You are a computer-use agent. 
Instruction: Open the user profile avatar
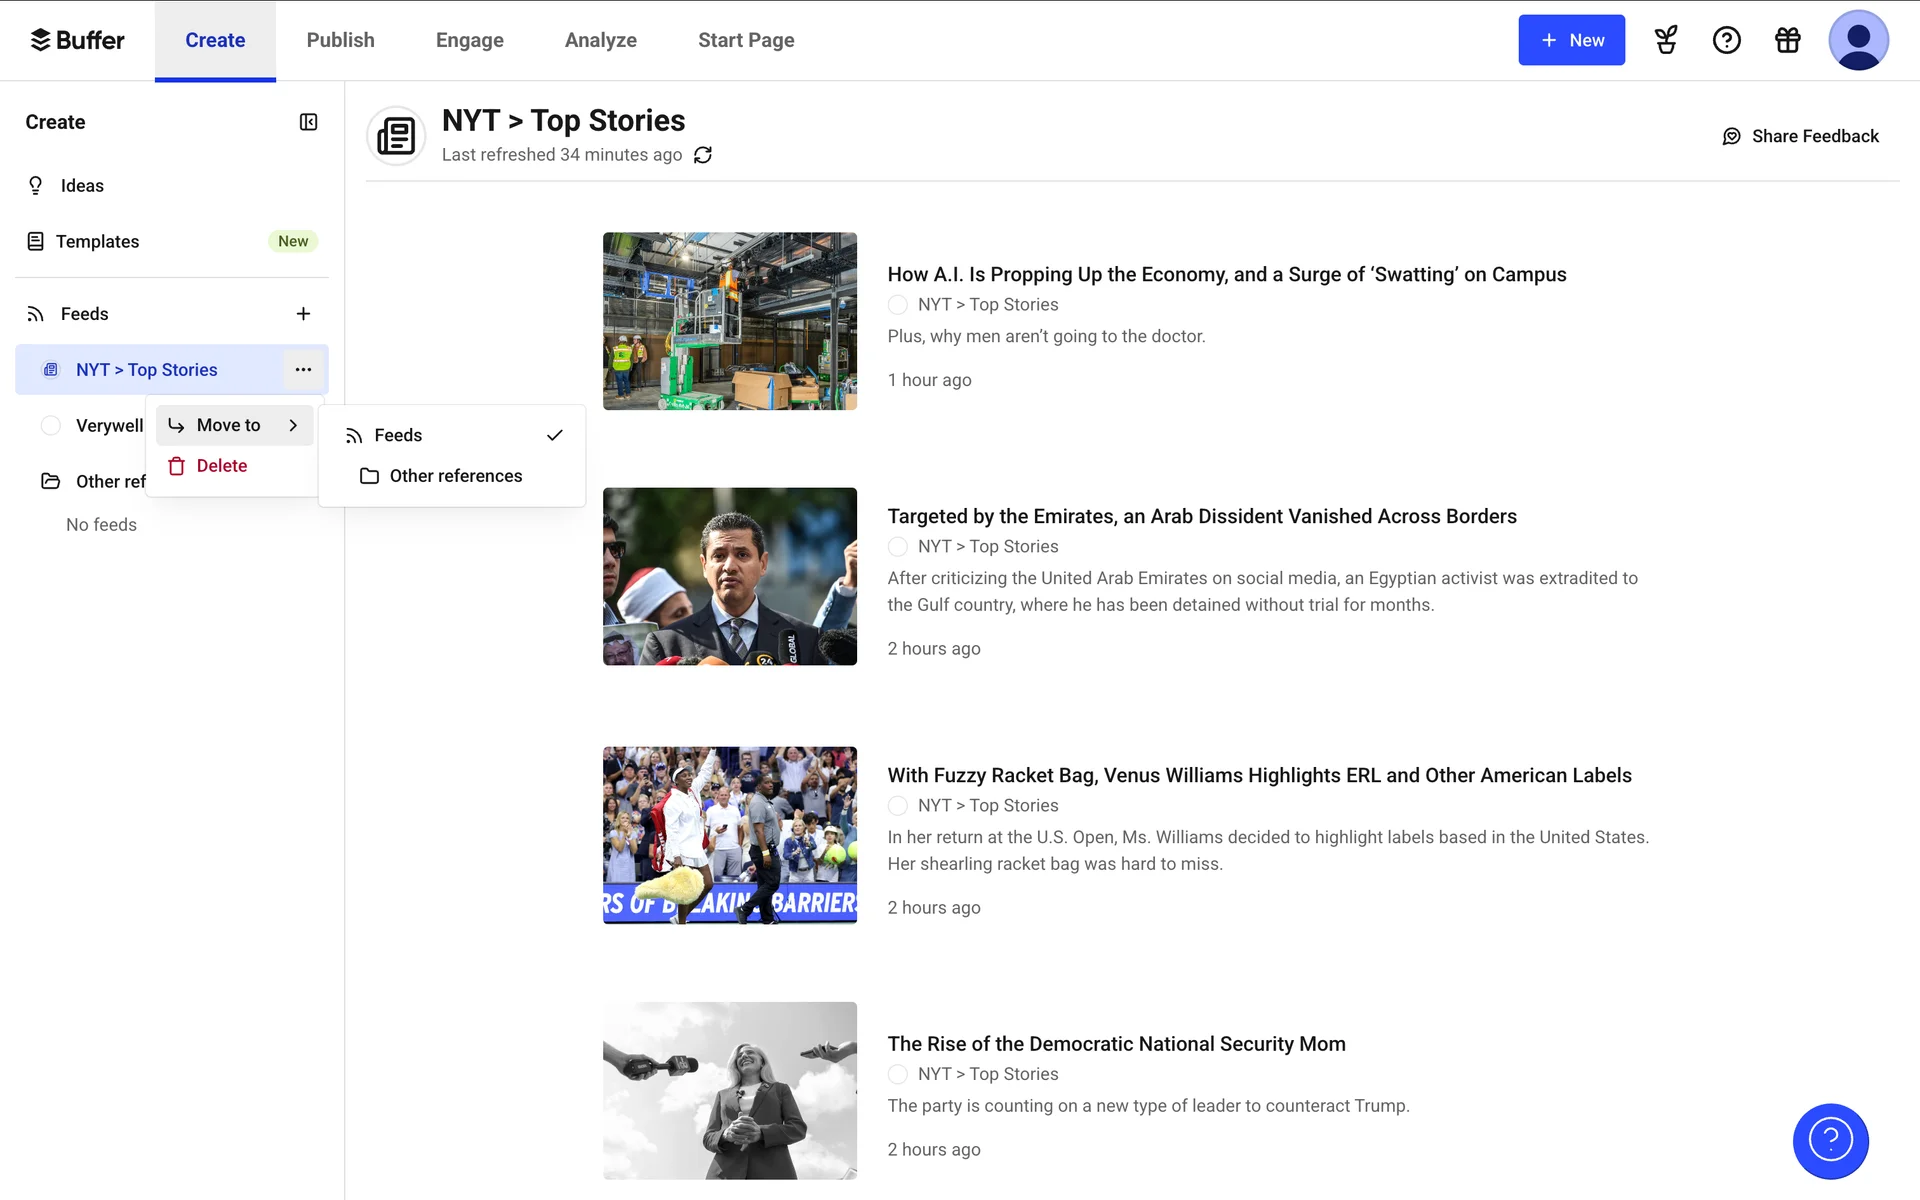point(1857,40)
